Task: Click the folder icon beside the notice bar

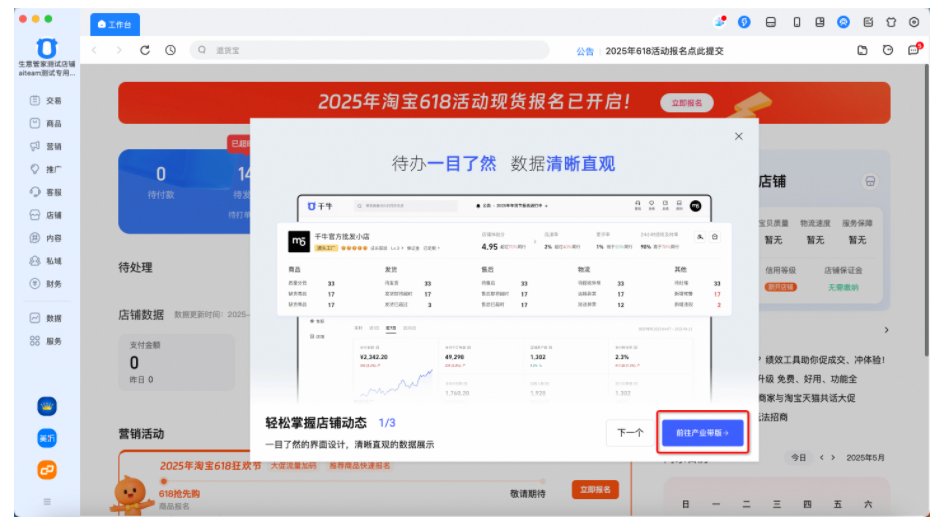Action: click(863, 50)
